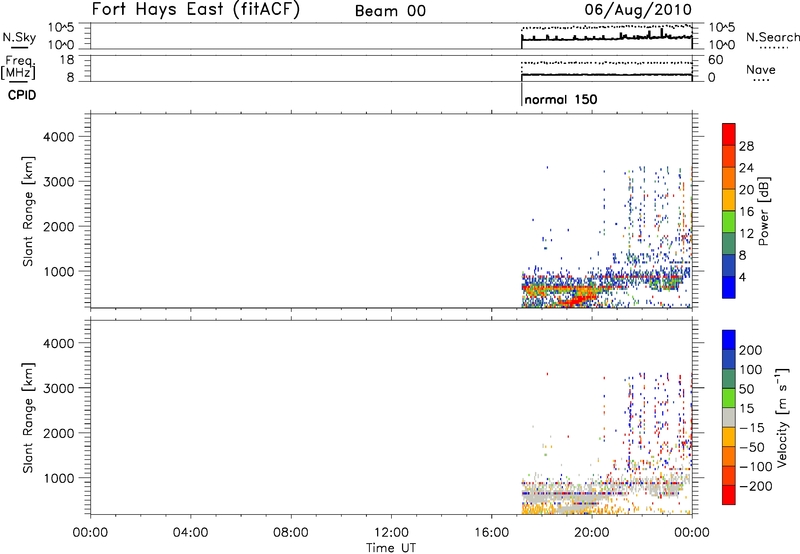
Task: Select the bright blue bottom Power colorbar segment
Action: coord(729,287)
